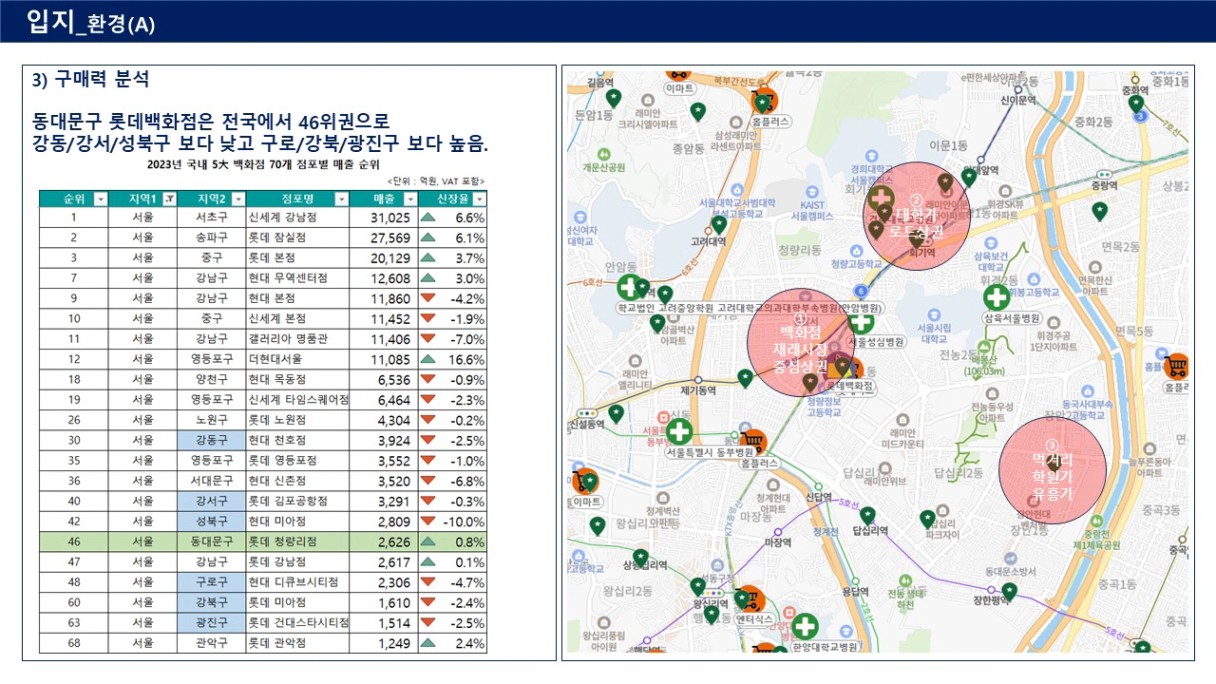Open the 순위 column filter dropdown
Viewport: 1216px width, 684px height.
[99, 199]
